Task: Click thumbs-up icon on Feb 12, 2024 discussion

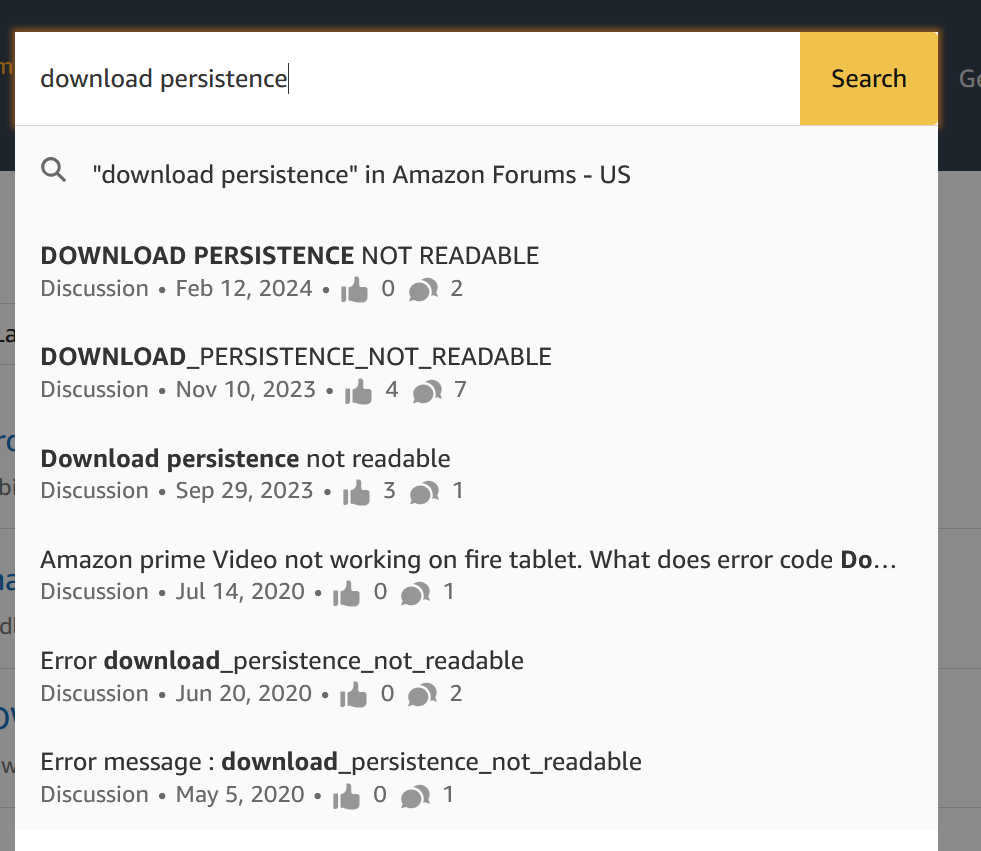Action: (x=355, y=290)
